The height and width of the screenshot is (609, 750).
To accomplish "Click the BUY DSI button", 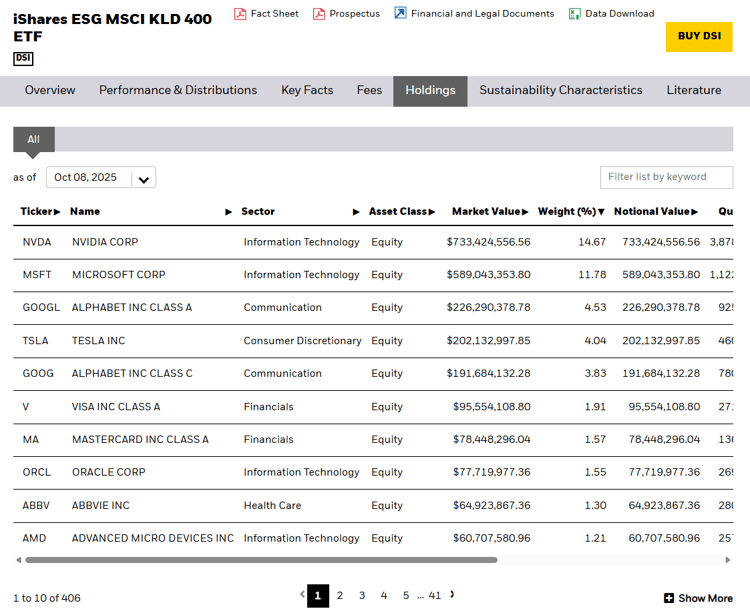I will point(699,36).
